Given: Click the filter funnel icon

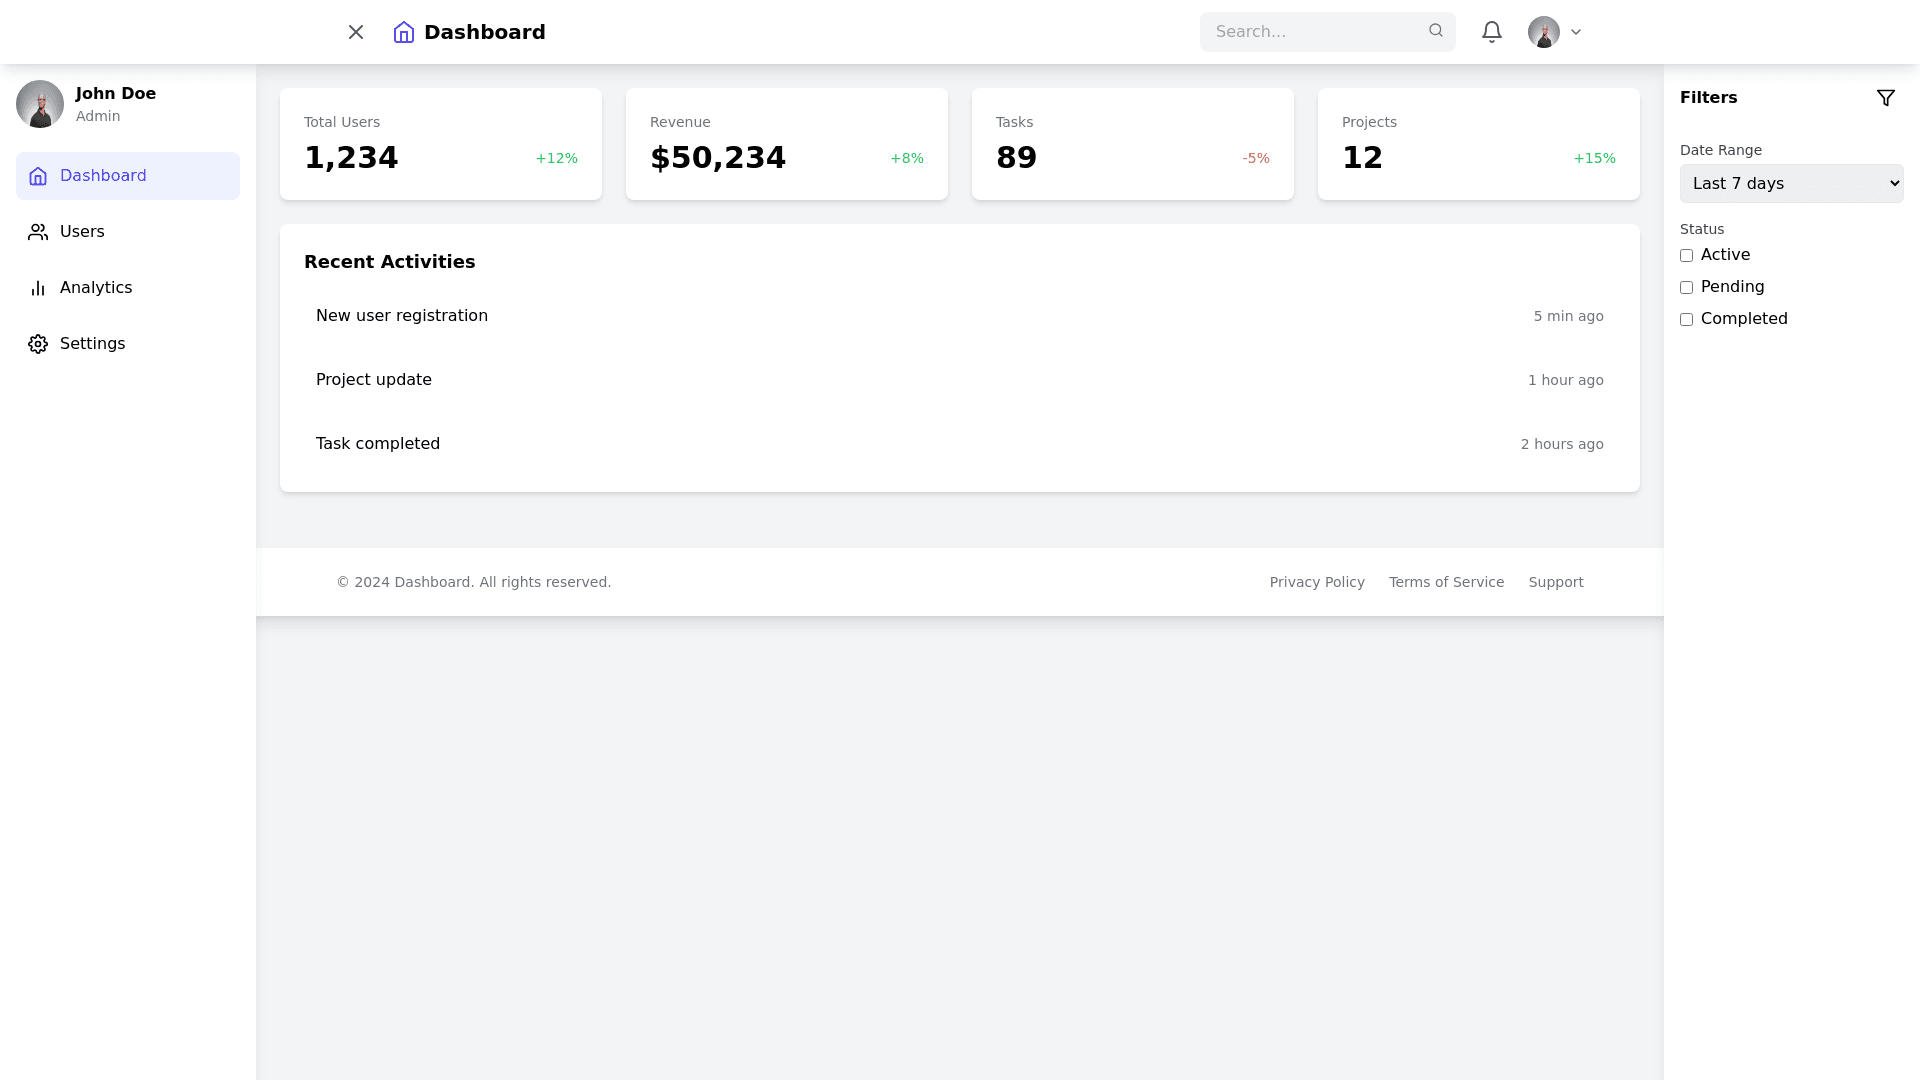Looking at the screenshot, I should point(1886,98).
